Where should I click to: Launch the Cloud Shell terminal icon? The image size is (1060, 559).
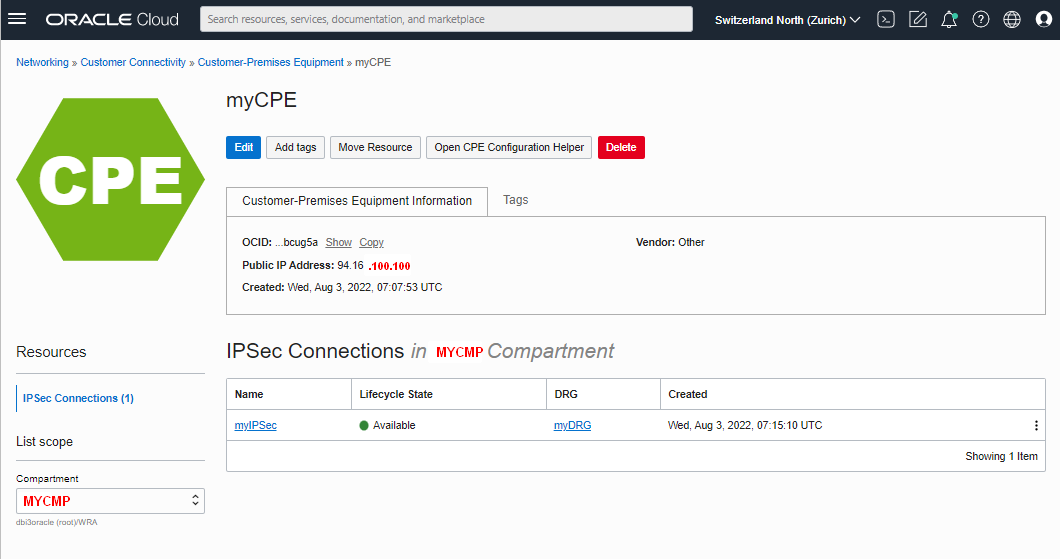coord(885,19)
